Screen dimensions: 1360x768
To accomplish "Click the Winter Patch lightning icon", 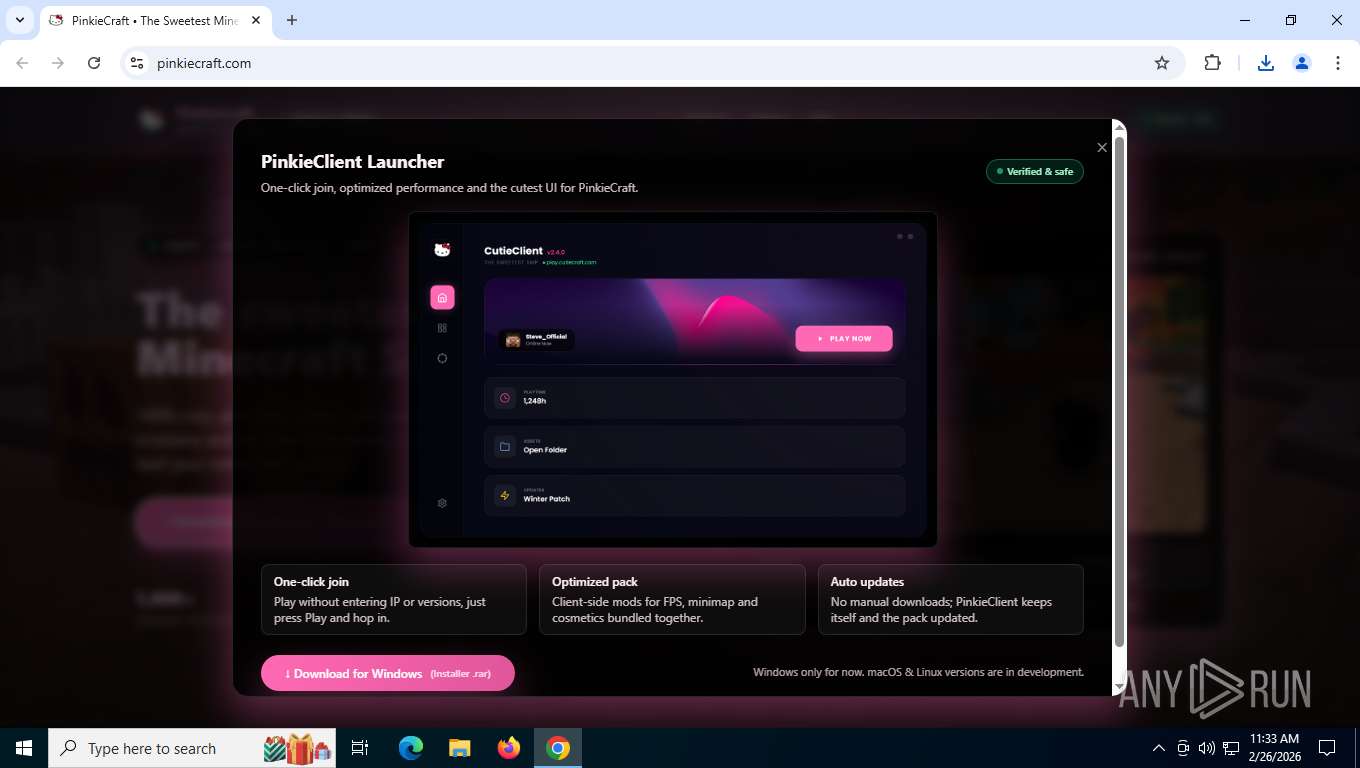I will (505, 495).
